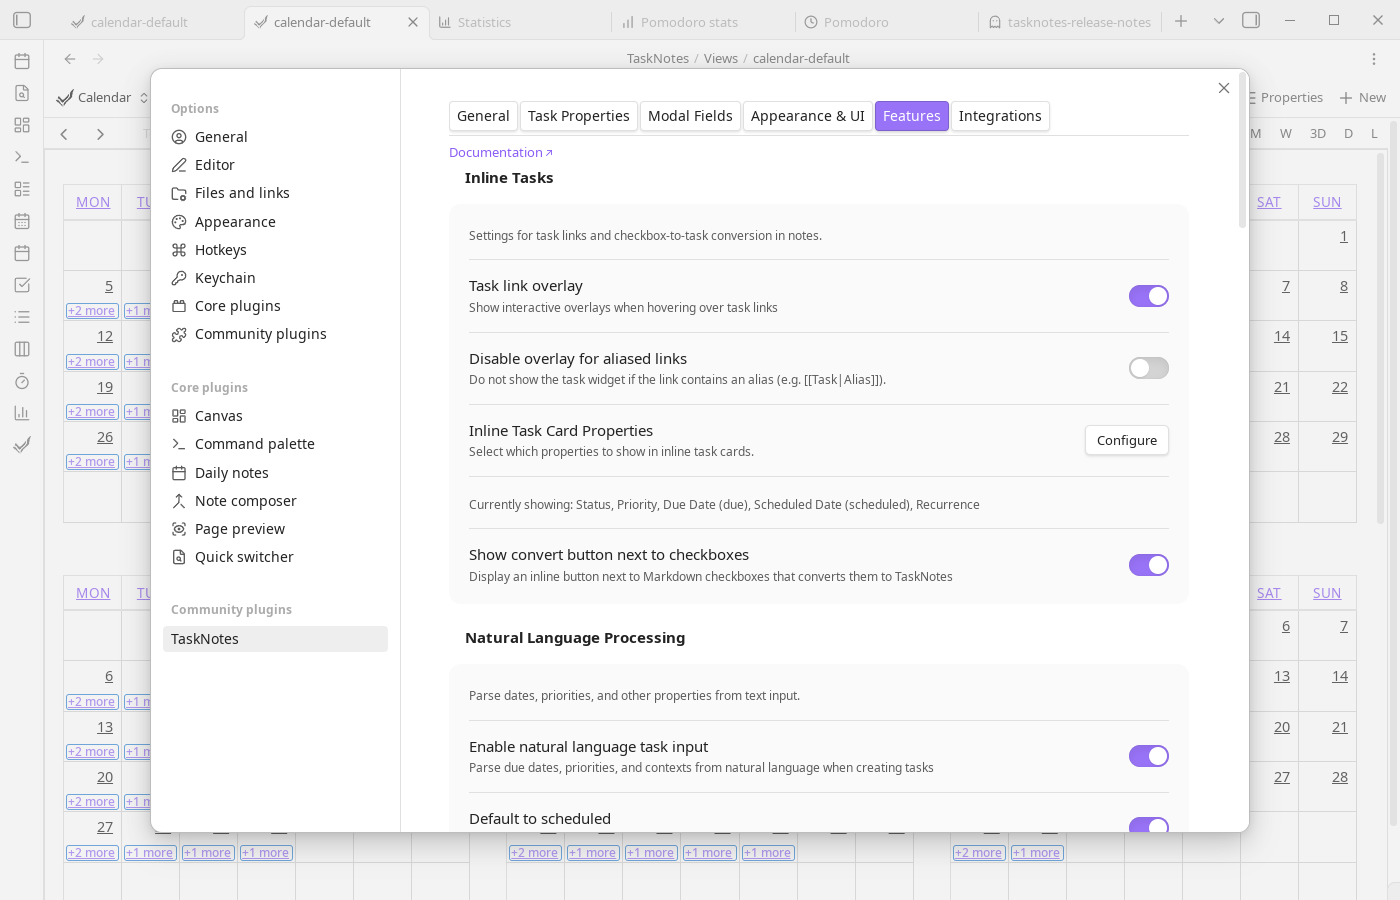Expand the tab overflow chevron near plus
The width and height of the screenshot is (1400, 900).
click(x=1217, y=21)
